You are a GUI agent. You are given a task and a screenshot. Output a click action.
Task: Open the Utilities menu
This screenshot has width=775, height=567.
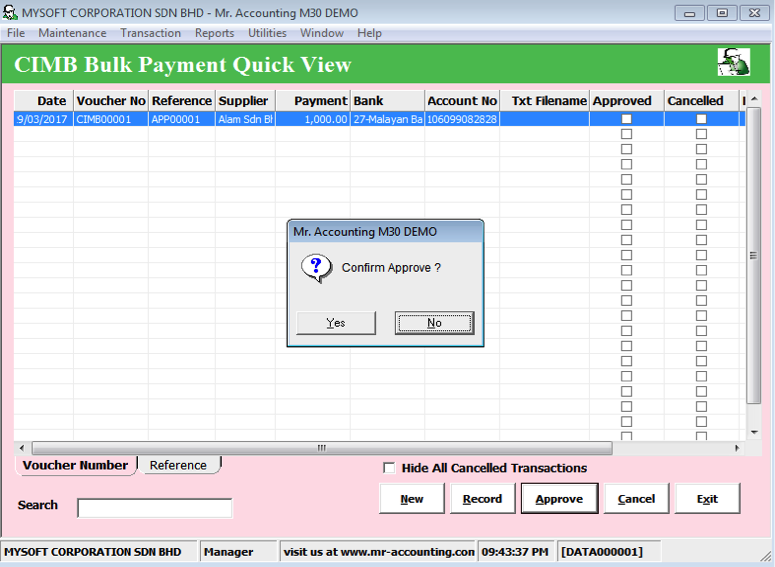267,33
